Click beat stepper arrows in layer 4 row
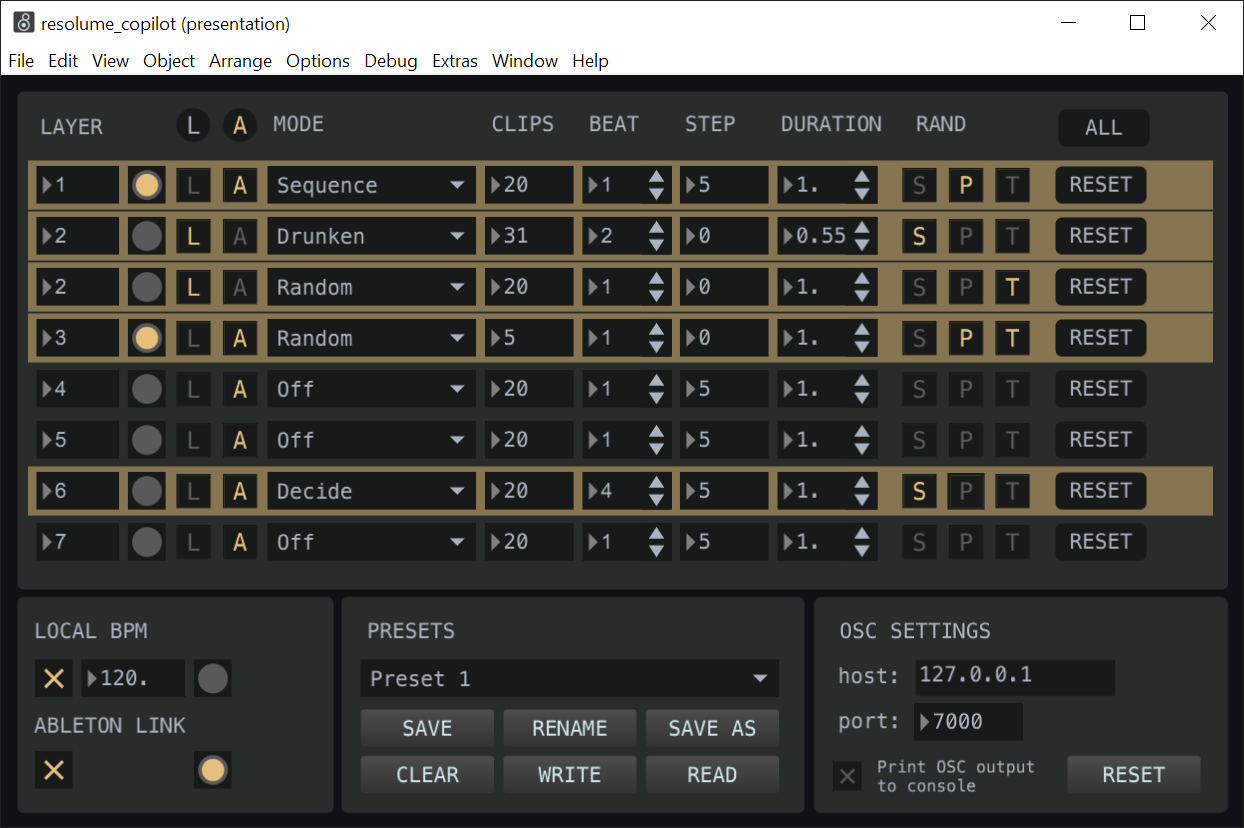The width and height of the screenshot is (1244, 828). (x=656, y=389)
